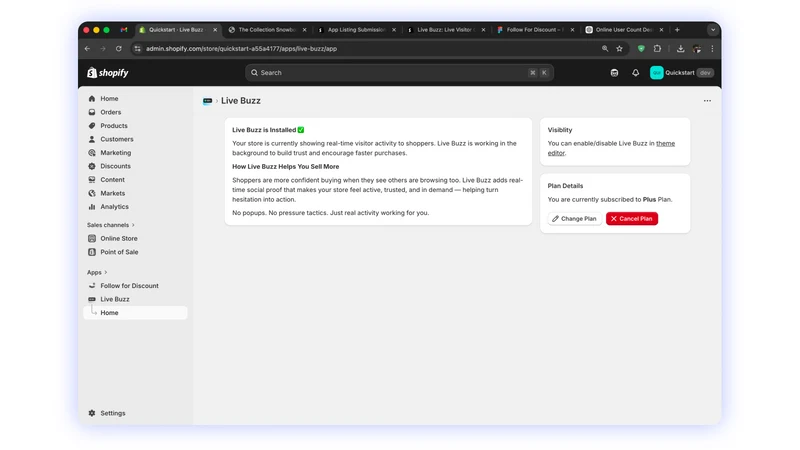This screenshot has height=450, width=800.
Task: Switch to Online User Count tab
Action: point(623,30)
